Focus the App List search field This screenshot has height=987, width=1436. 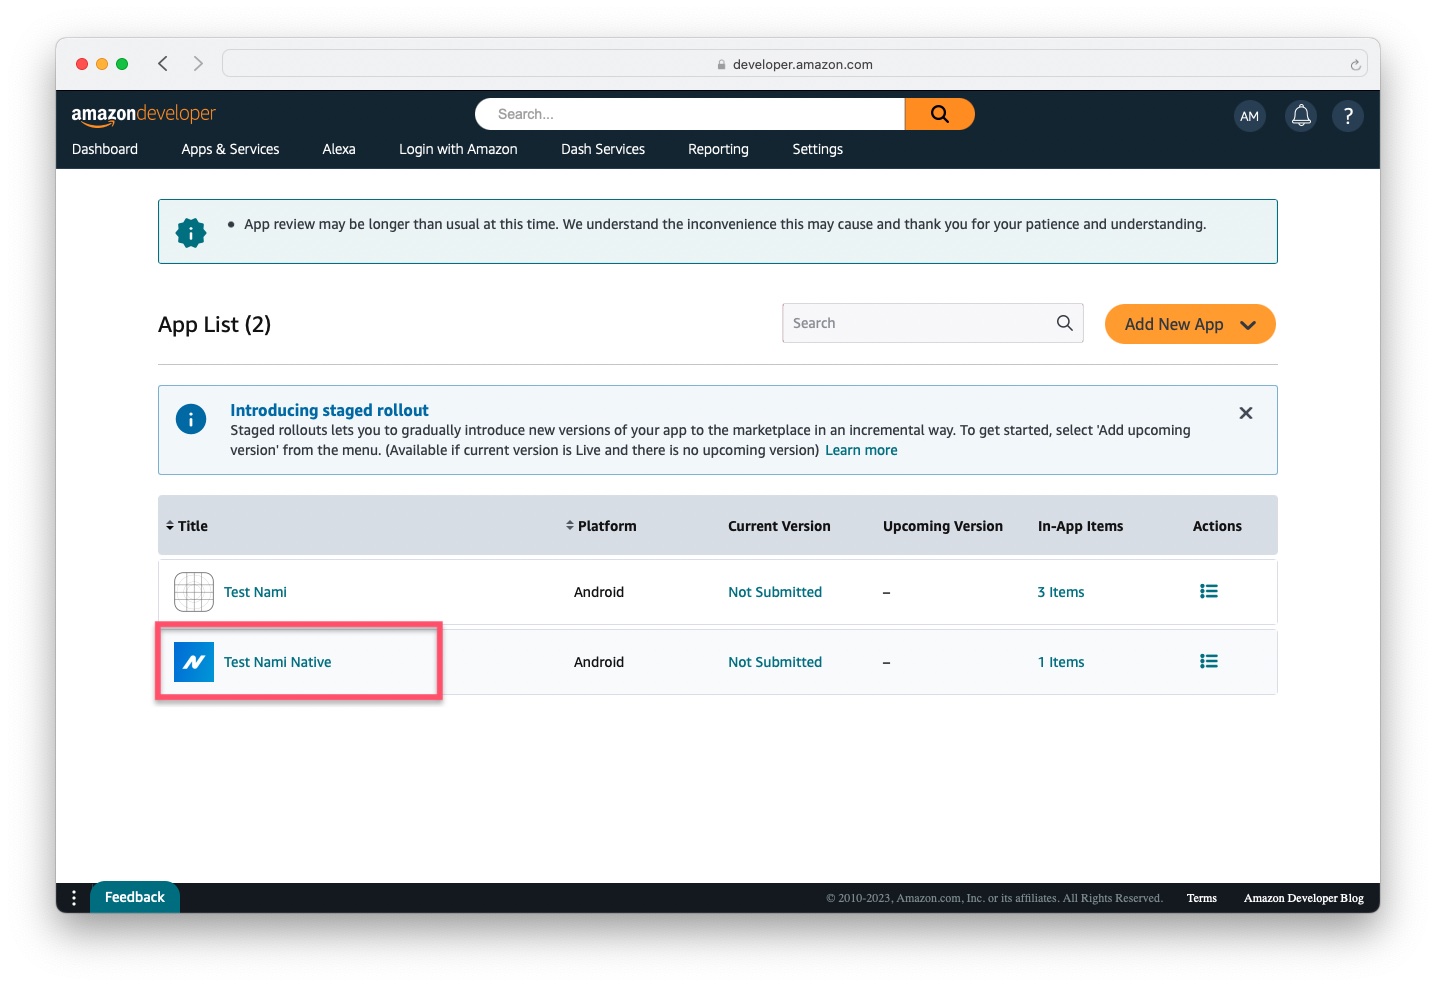(932, 323)
